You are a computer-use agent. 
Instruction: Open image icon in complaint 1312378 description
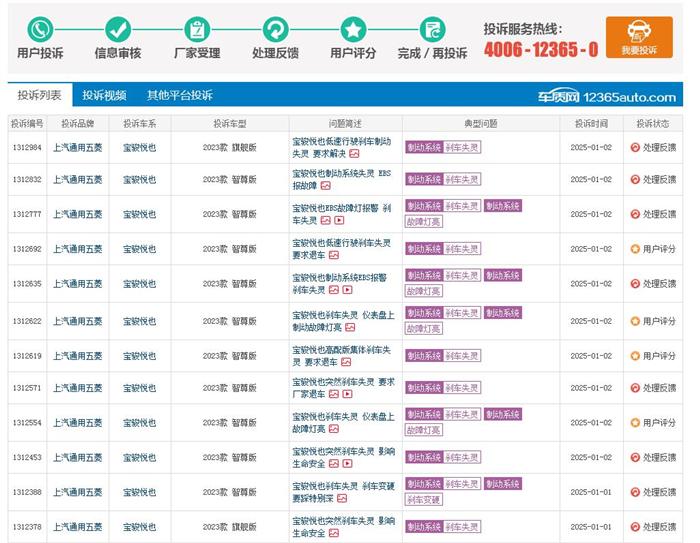click(334, 533)
